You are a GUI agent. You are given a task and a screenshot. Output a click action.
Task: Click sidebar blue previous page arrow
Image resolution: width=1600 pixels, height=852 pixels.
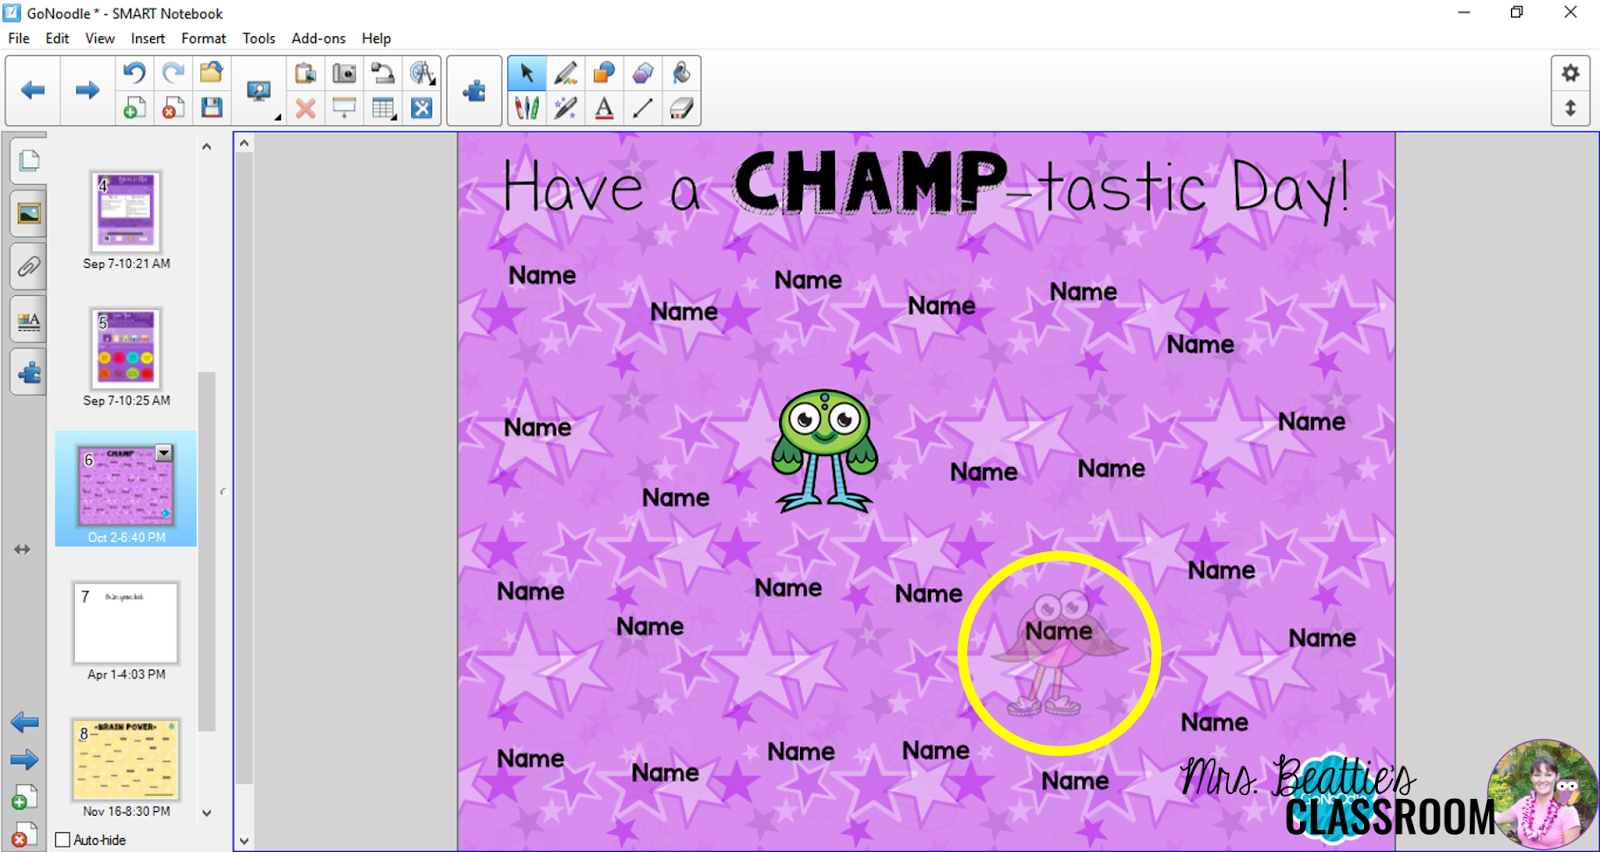[24, 722]
